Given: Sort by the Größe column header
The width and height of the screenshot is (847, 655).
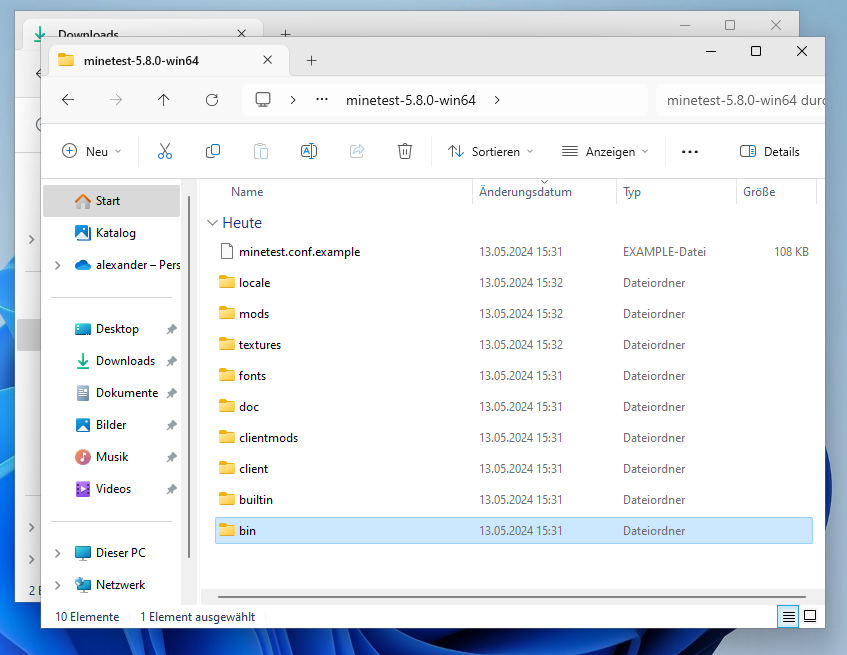Looking at the screenshot, I should pyautogui.click(x=776, y=192).
